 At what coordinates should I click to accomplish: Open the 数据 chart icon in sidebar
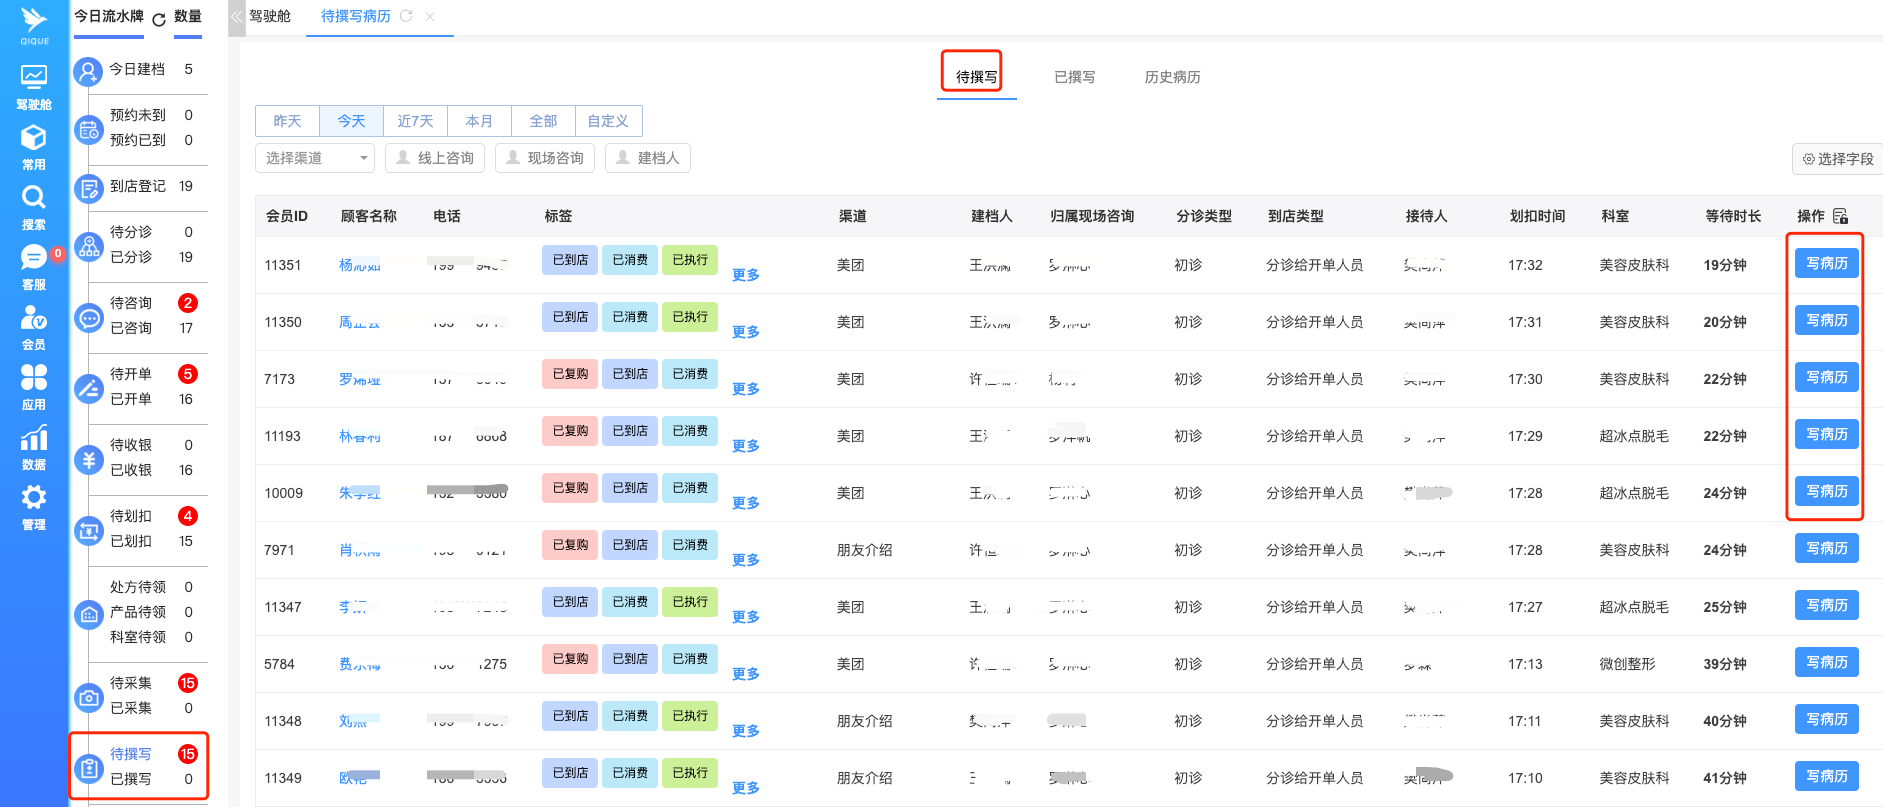click(34, 446)
